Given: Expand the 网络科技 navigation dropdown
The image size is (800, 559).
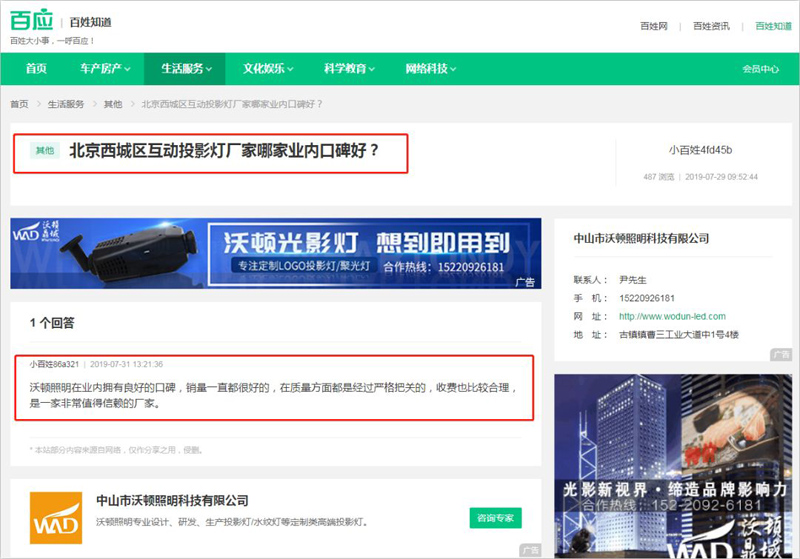Looking at the screenshot, I should click(x=431, y=68).
